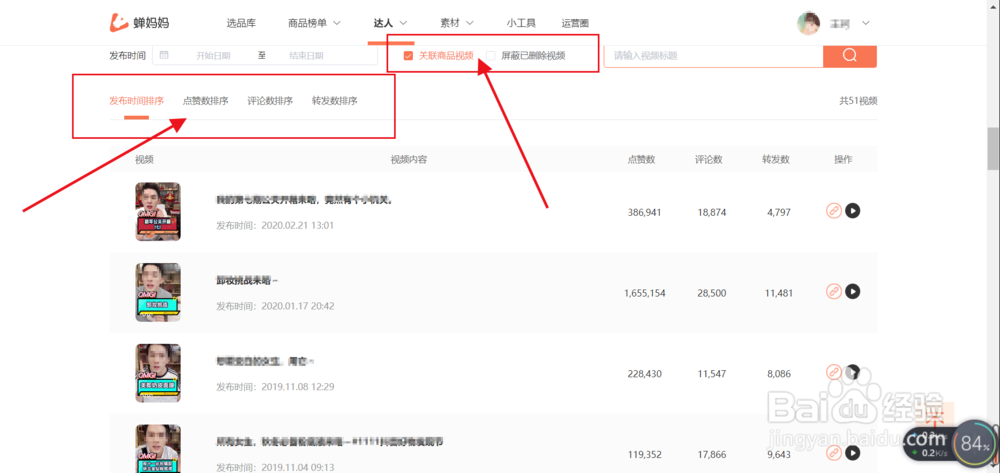Image resolution: width=1000 pixels, height=473 pixels.
Task: Click the orange search magnifier button
Action: [x=849, y=56]
